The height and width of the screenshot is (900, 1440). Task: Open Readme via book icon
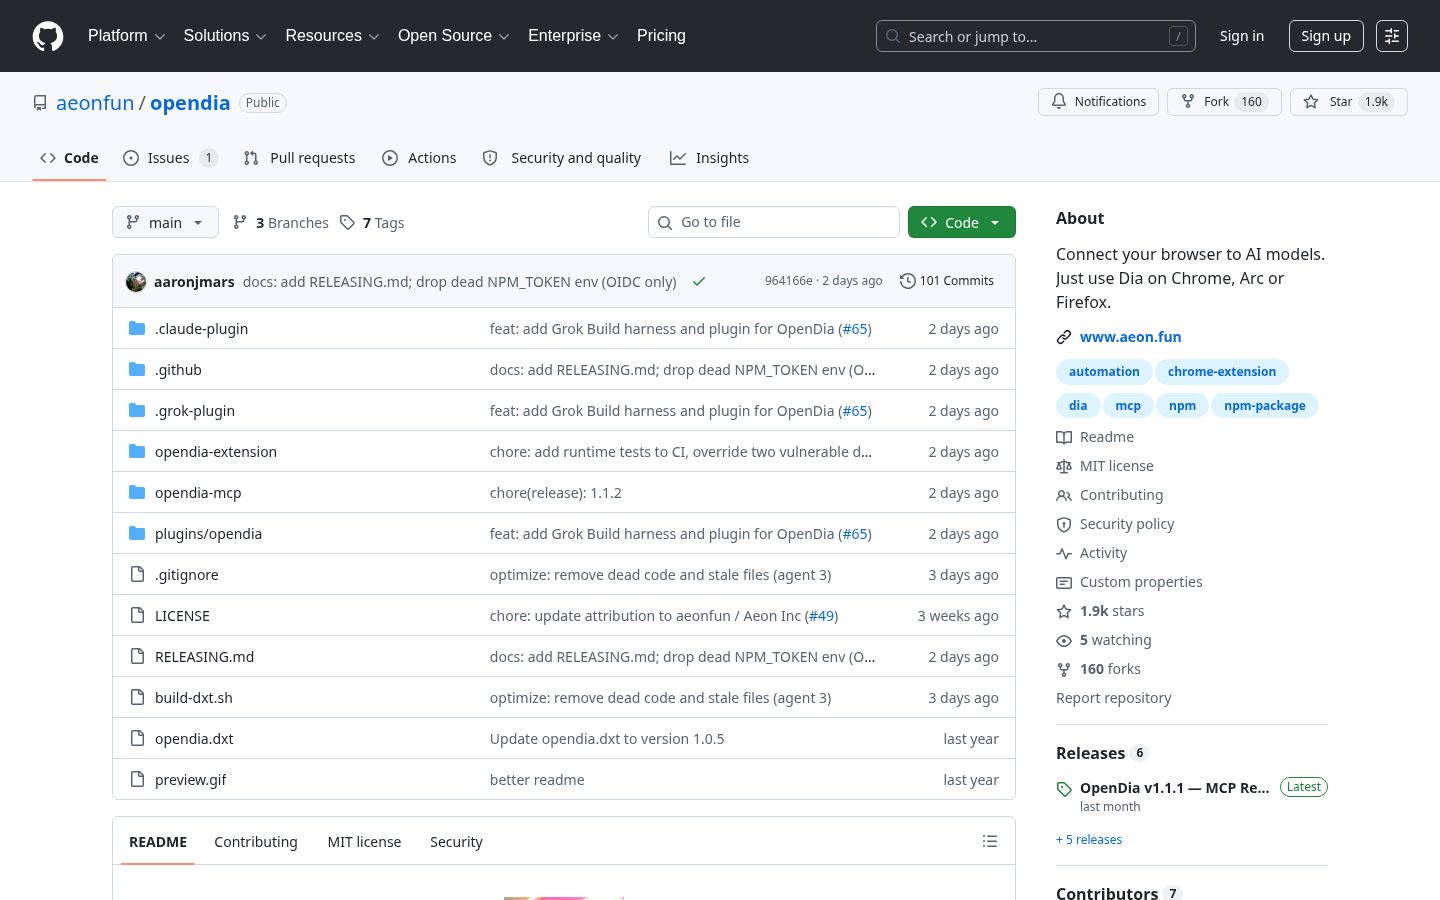(x=1064, y=437)
